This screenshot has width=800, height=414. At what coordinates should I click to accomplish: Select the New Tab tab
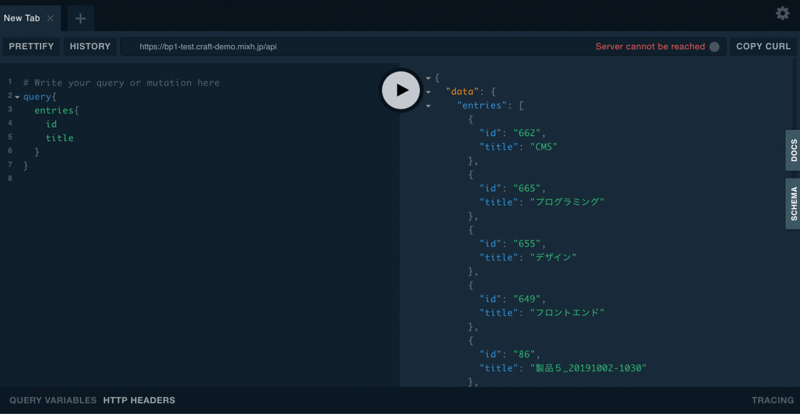pos(21,18)
